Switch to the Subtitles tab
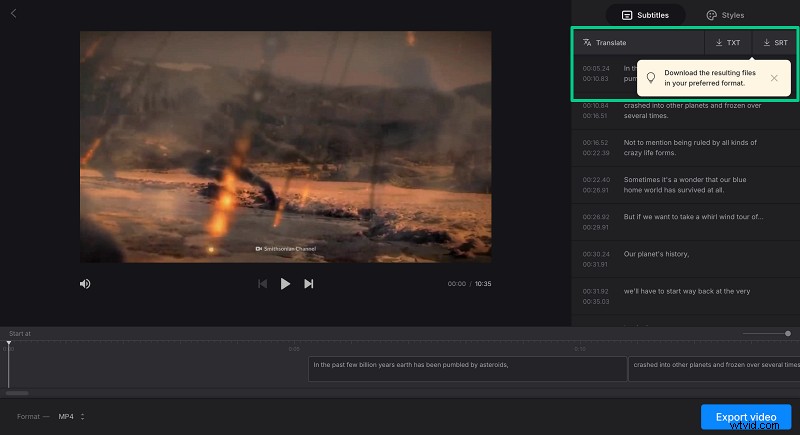800x435 pixels. 646,15
